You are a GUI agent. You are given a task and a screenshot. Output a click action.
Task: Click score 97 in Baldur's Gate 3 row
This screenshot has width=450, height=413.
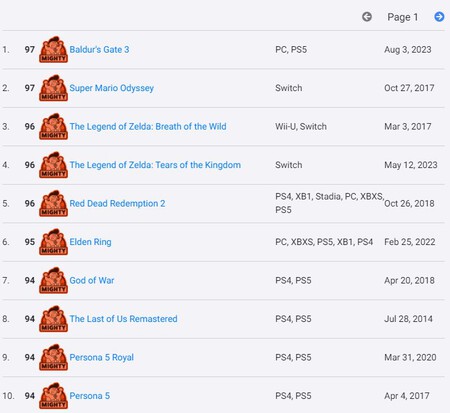30,49
